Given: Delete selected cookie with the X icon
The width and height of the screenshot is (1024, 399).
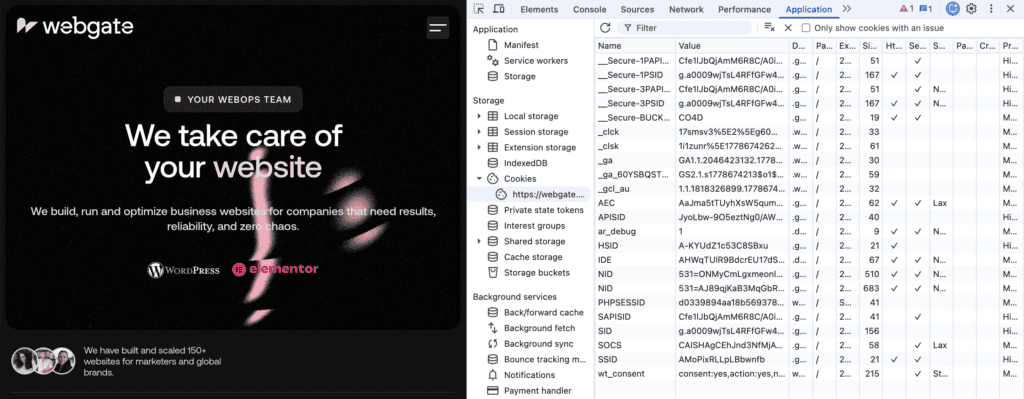Looking at the screenshot, I should (x=788, y=27).
